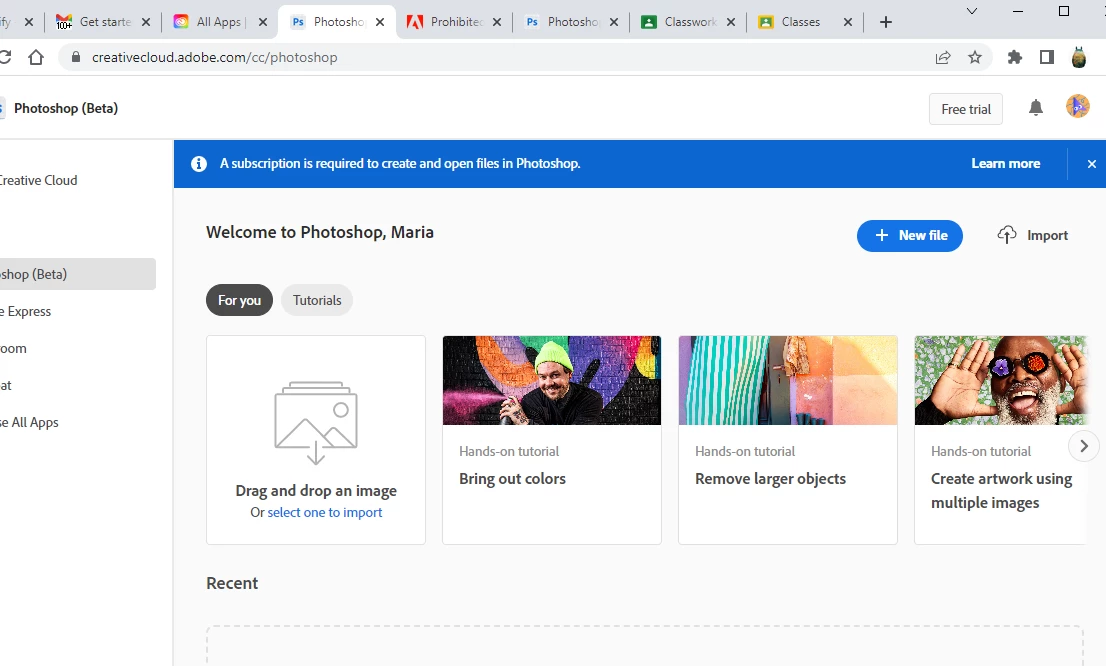This screenshot has width=1106, height=666.
Task: Open the extensions puzzle icon
Action: [x=1015, y=57]
